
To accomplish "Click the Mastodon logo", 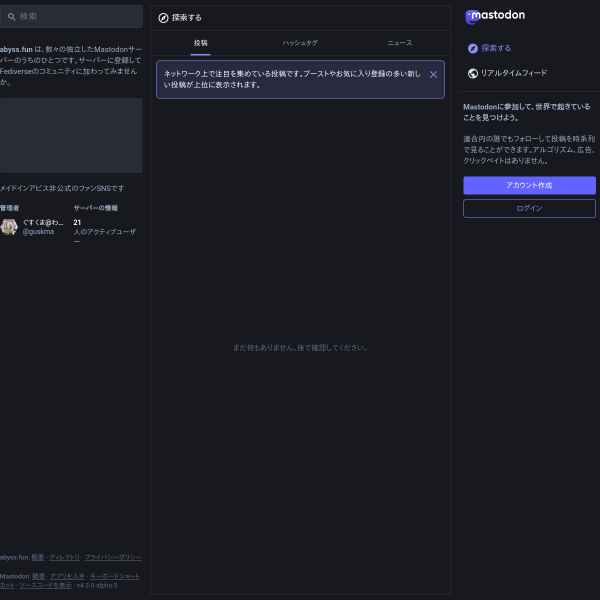I will (x=495, y=16).
